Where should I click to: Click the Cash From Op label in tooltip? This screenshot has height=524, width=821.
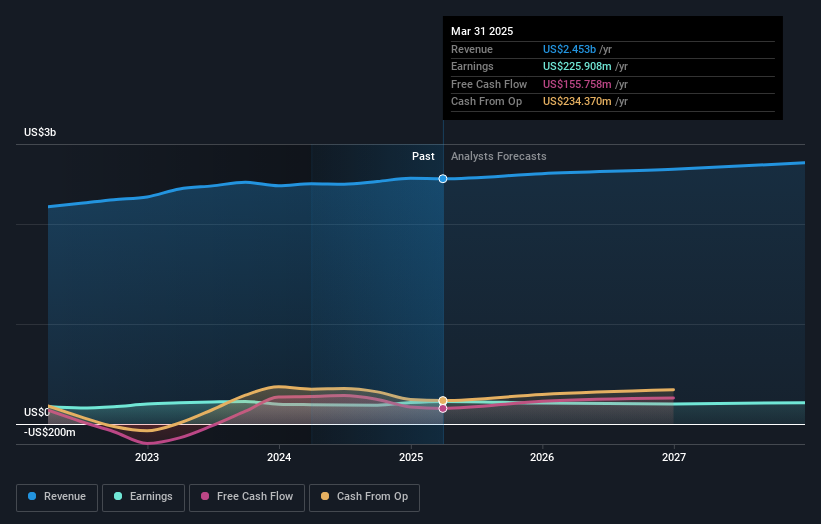pos(486,102)
